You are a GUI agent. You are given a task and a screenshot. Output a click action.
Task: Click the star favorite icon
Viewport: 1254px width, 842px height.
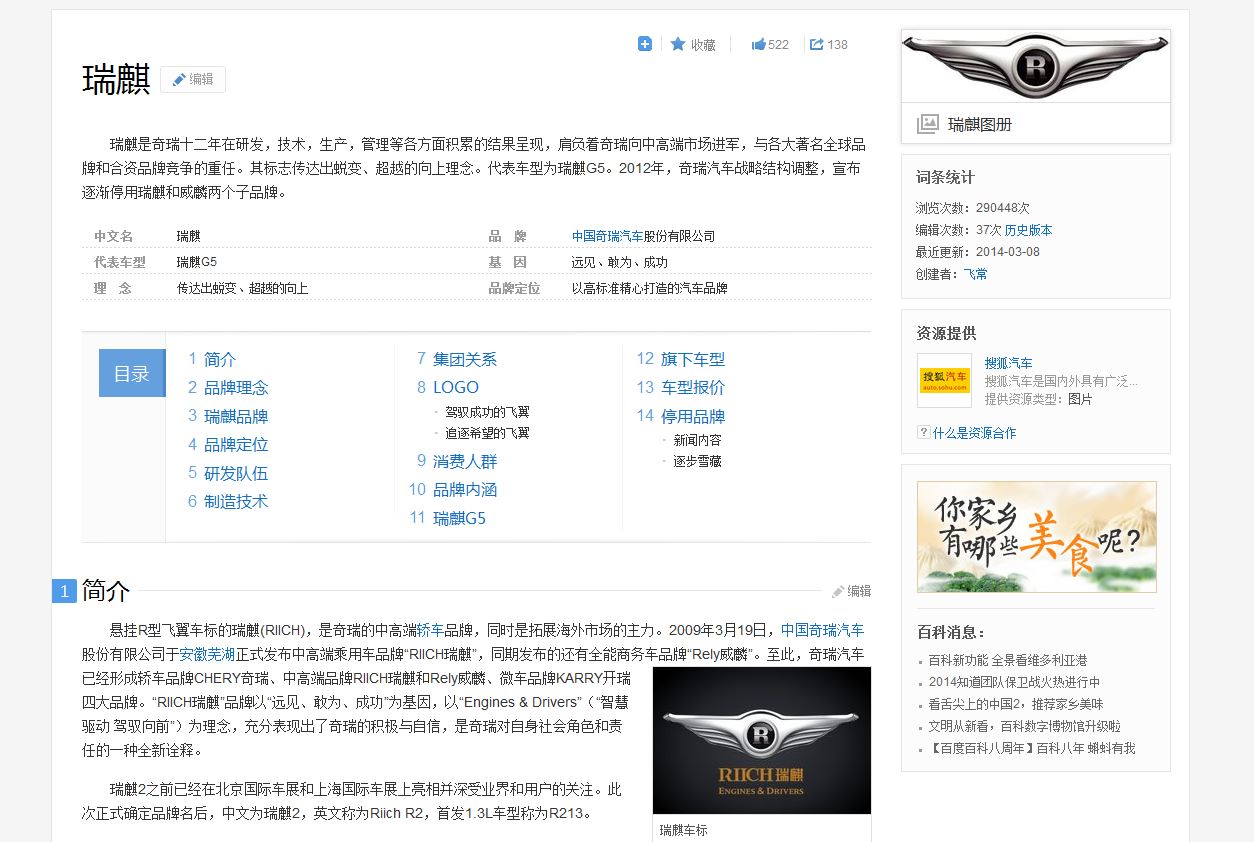click(x=678, y=44)
